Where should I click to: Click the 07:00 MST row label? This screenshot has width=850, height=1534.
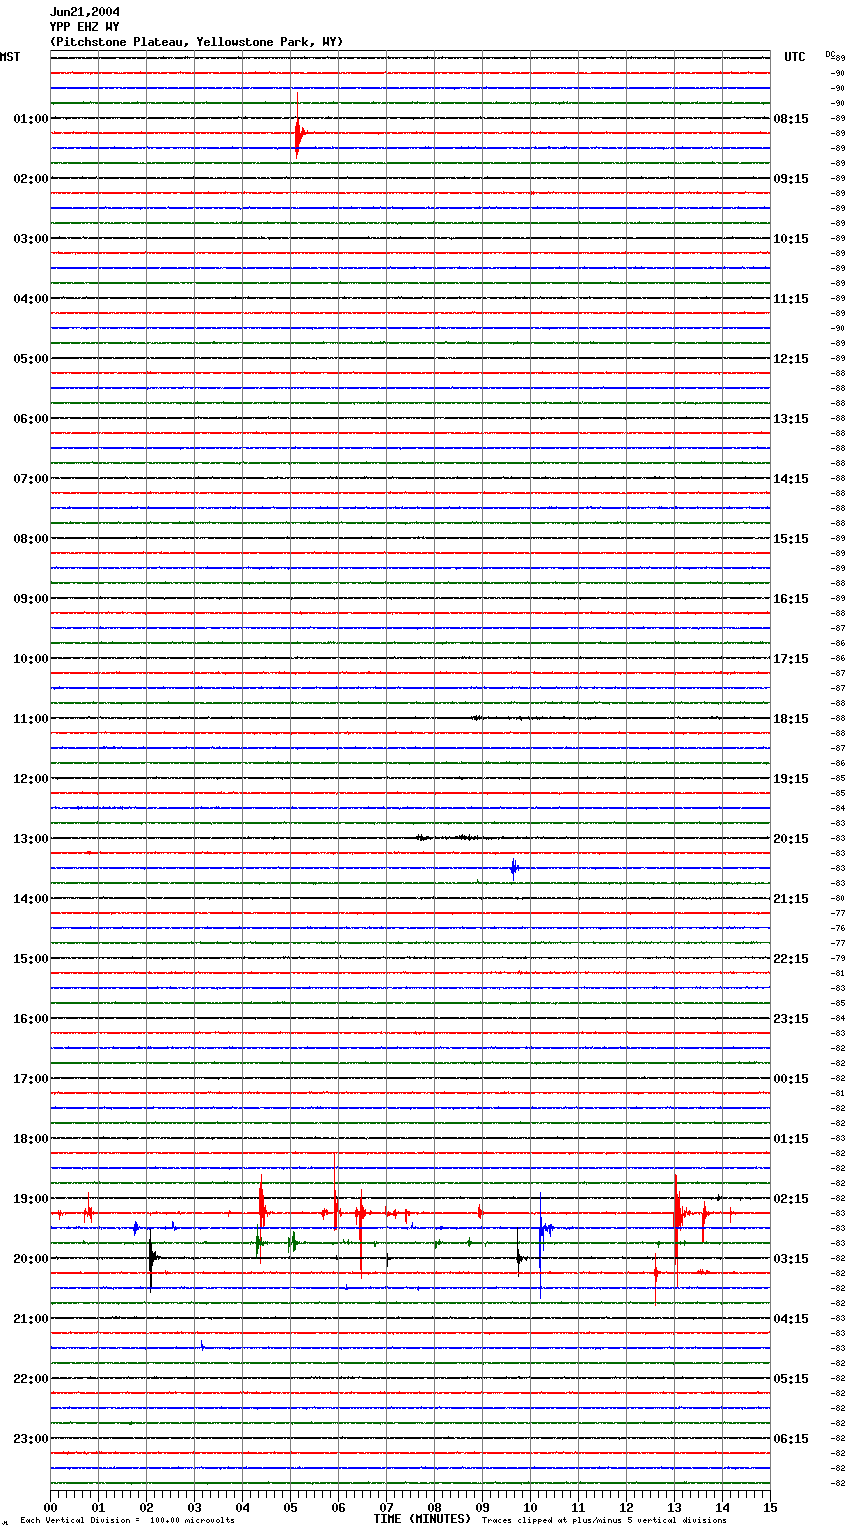point(31,479)
